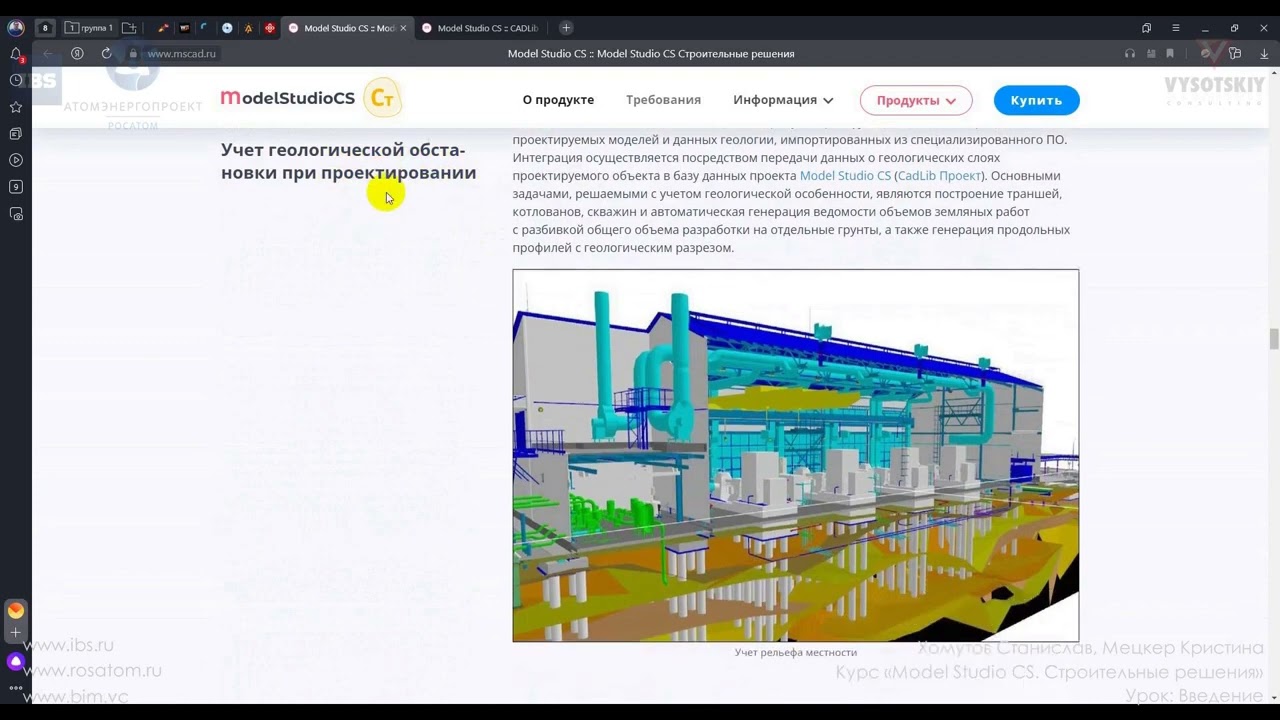
Task: Open the tab counter showing 8
Action: coord(44,28)
